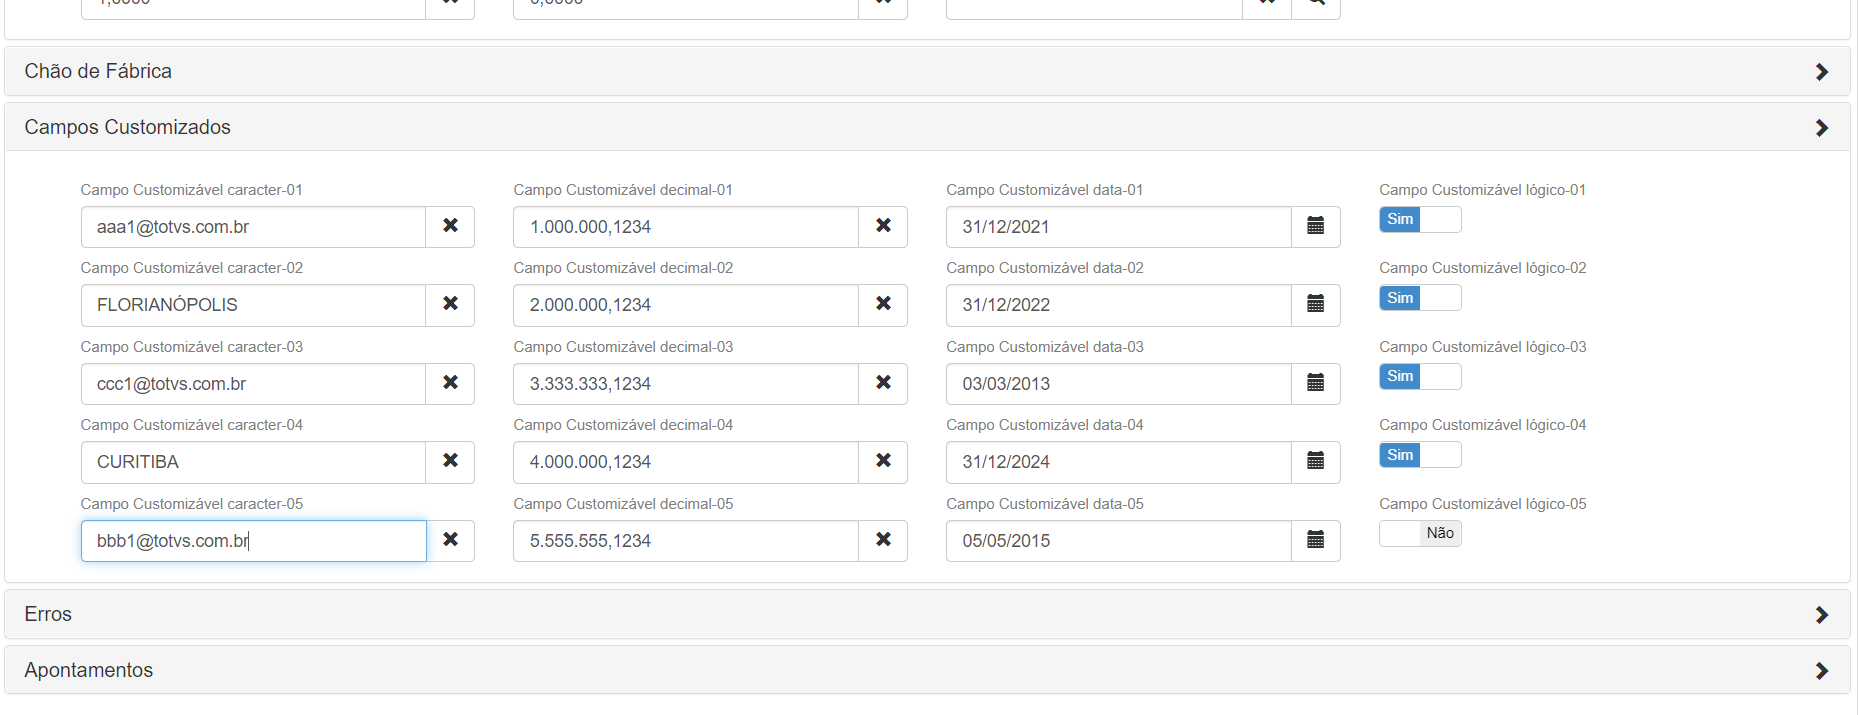Clear the CURITIBA field with its X icon
The image size is (1858, 715).
[x=450, y=461]
